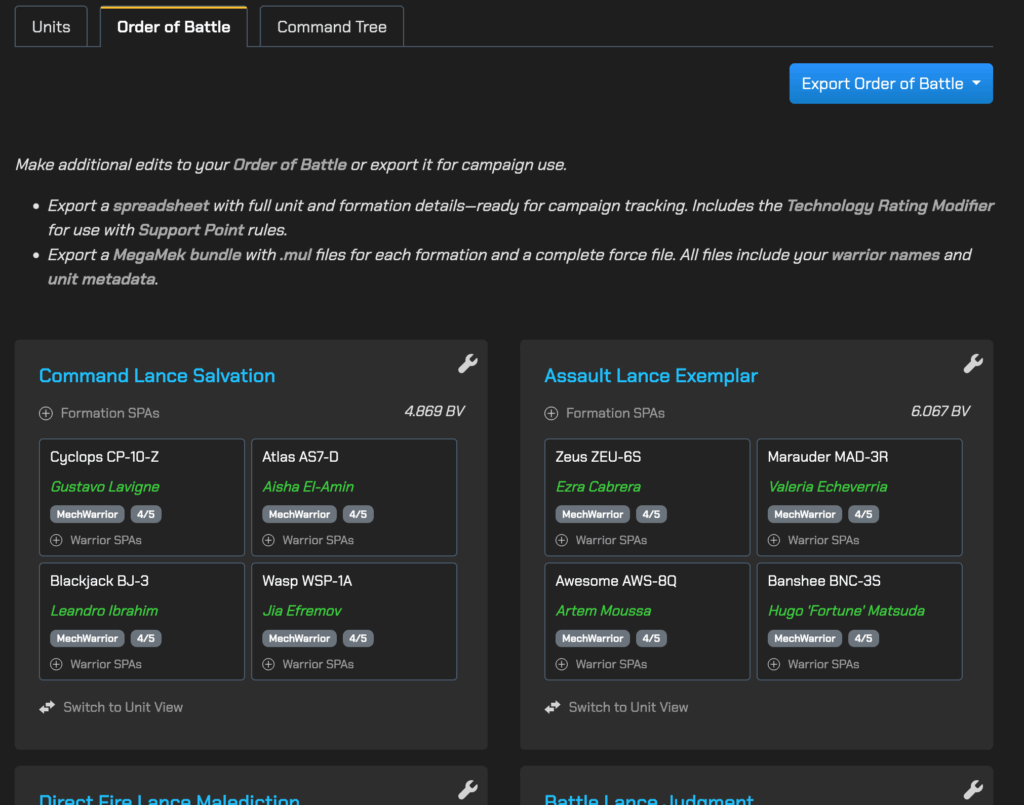Viewport: 1024px width, 805px height.
Task: Click swap arrows icon in Assault Lance card
Action: [552, 707]
